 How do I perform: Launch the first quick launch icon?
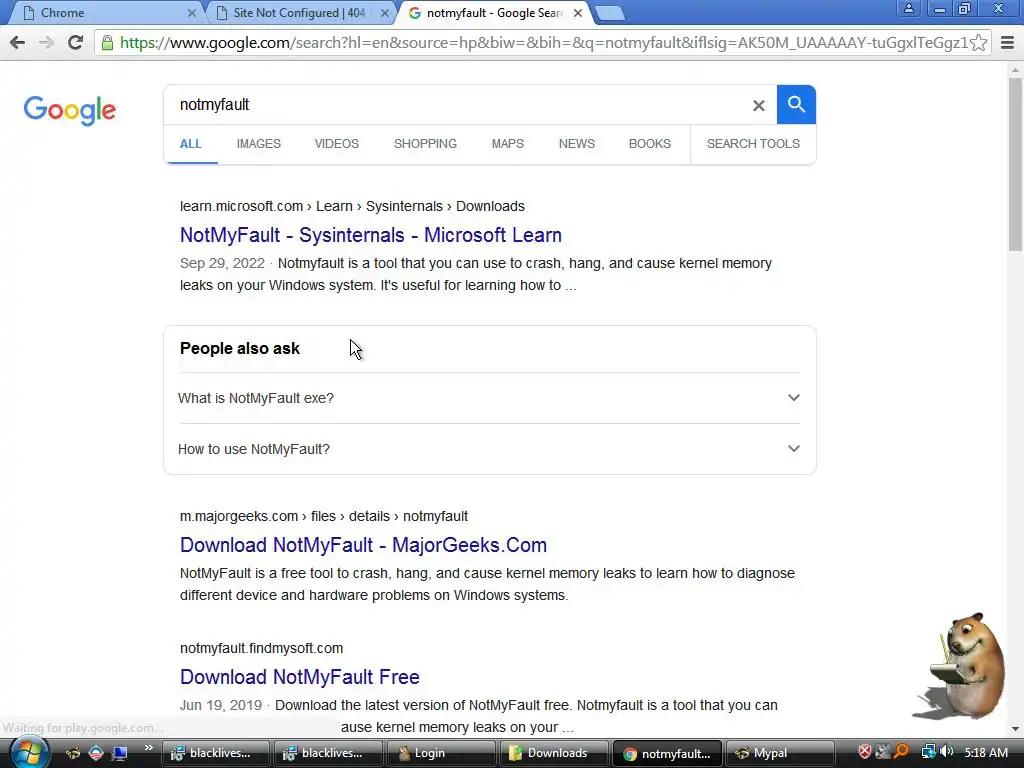point(72,753)
